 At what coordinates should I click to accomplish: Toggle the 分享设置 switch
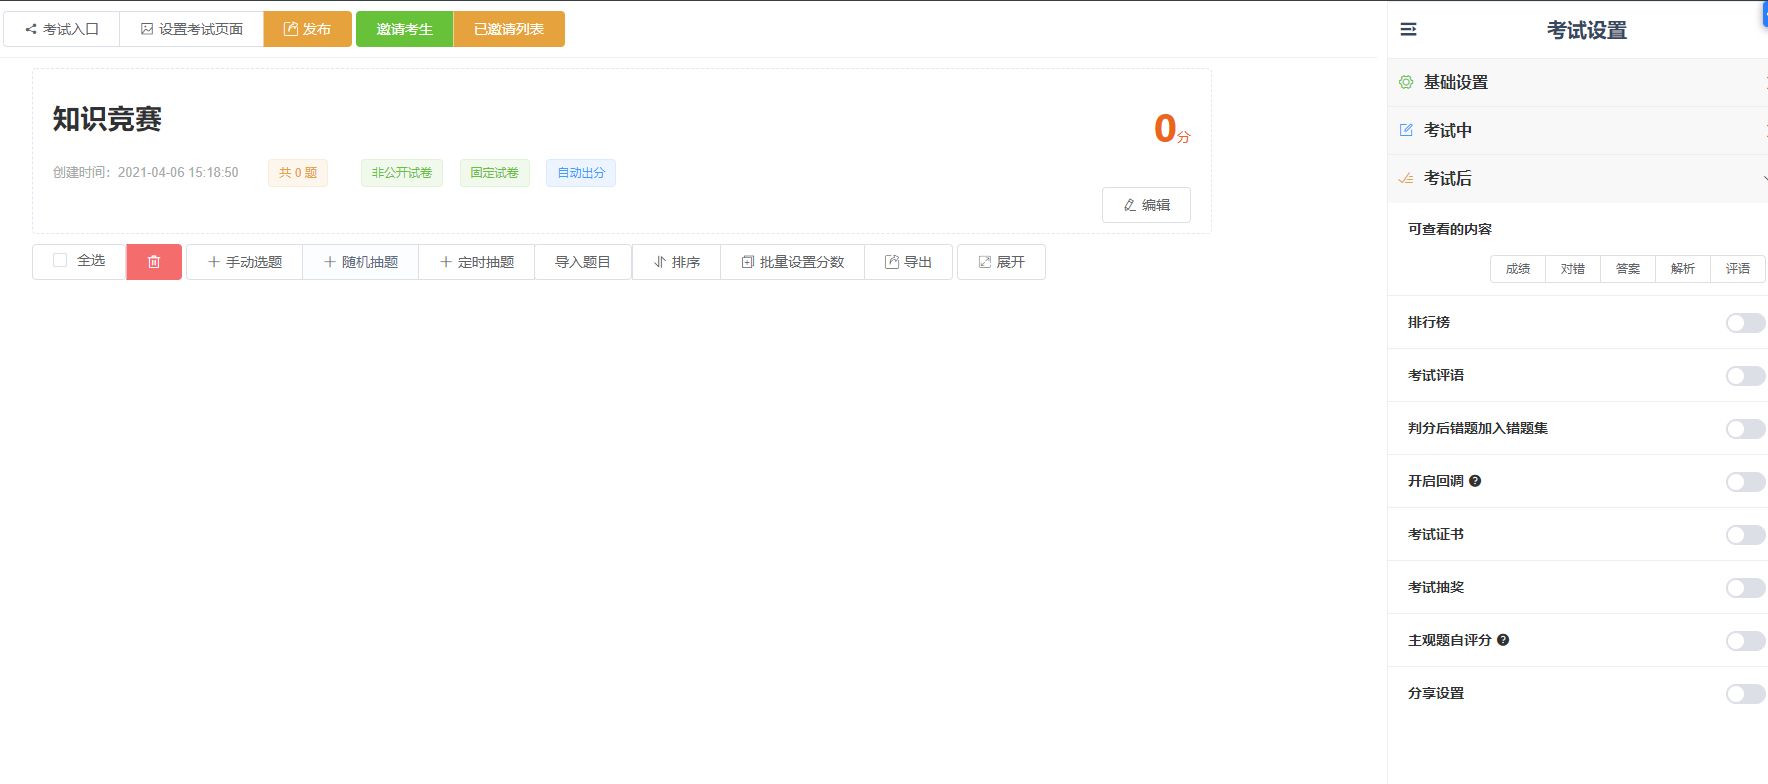[x=1746, y=694]
